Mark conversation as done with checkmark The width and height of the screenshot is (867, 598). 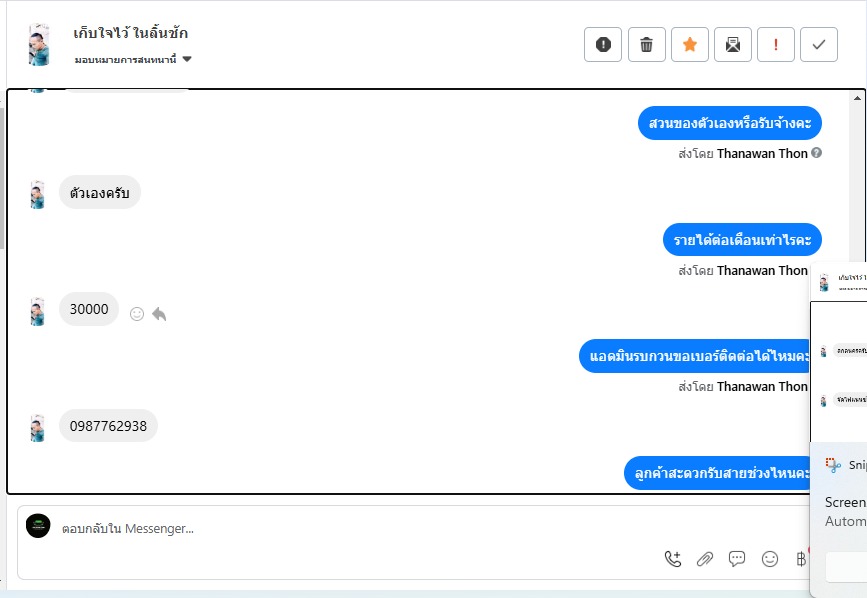pos(819,44)
